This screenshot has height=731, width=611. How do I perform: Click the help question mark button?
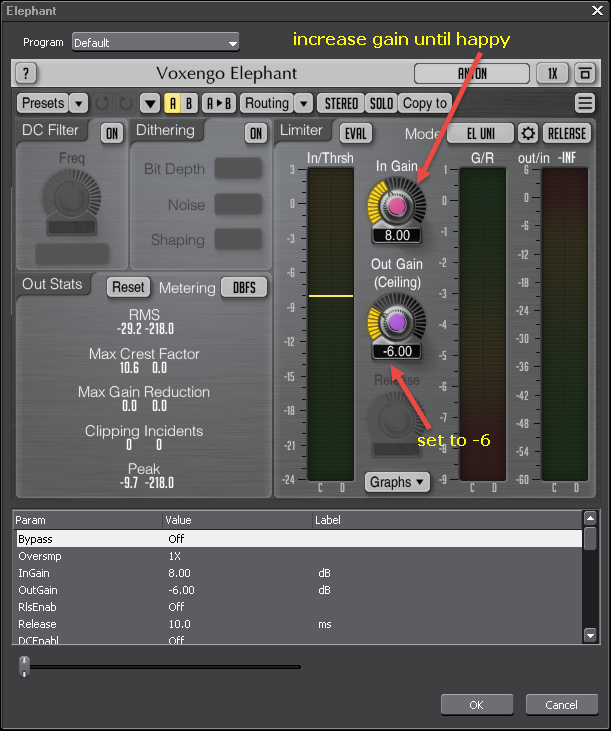[27, 74]
